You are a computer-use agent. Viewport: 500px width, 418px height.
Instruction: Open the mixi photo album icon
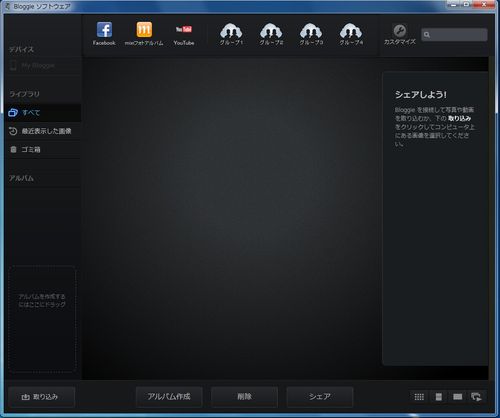point(144,30)
